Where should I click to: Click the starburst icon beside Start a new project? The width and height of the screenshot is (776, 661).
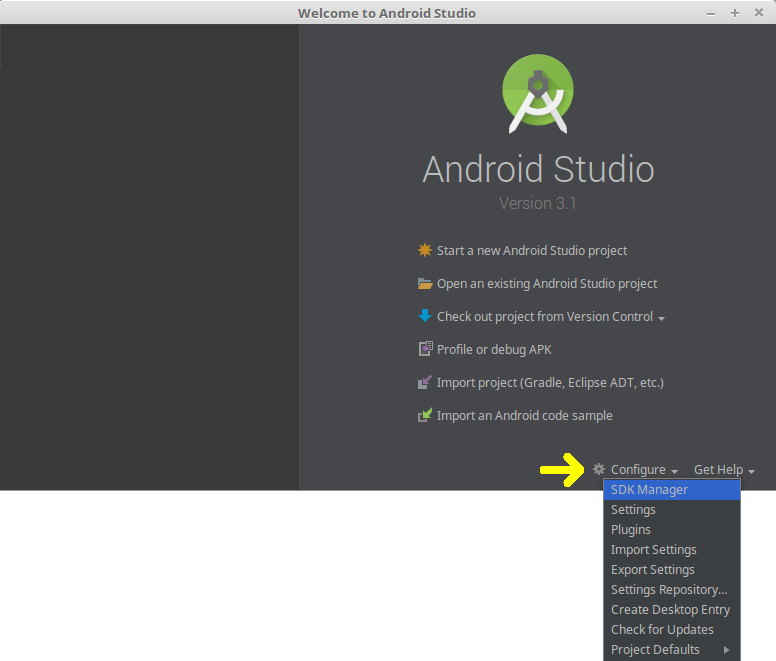point(425,250)
